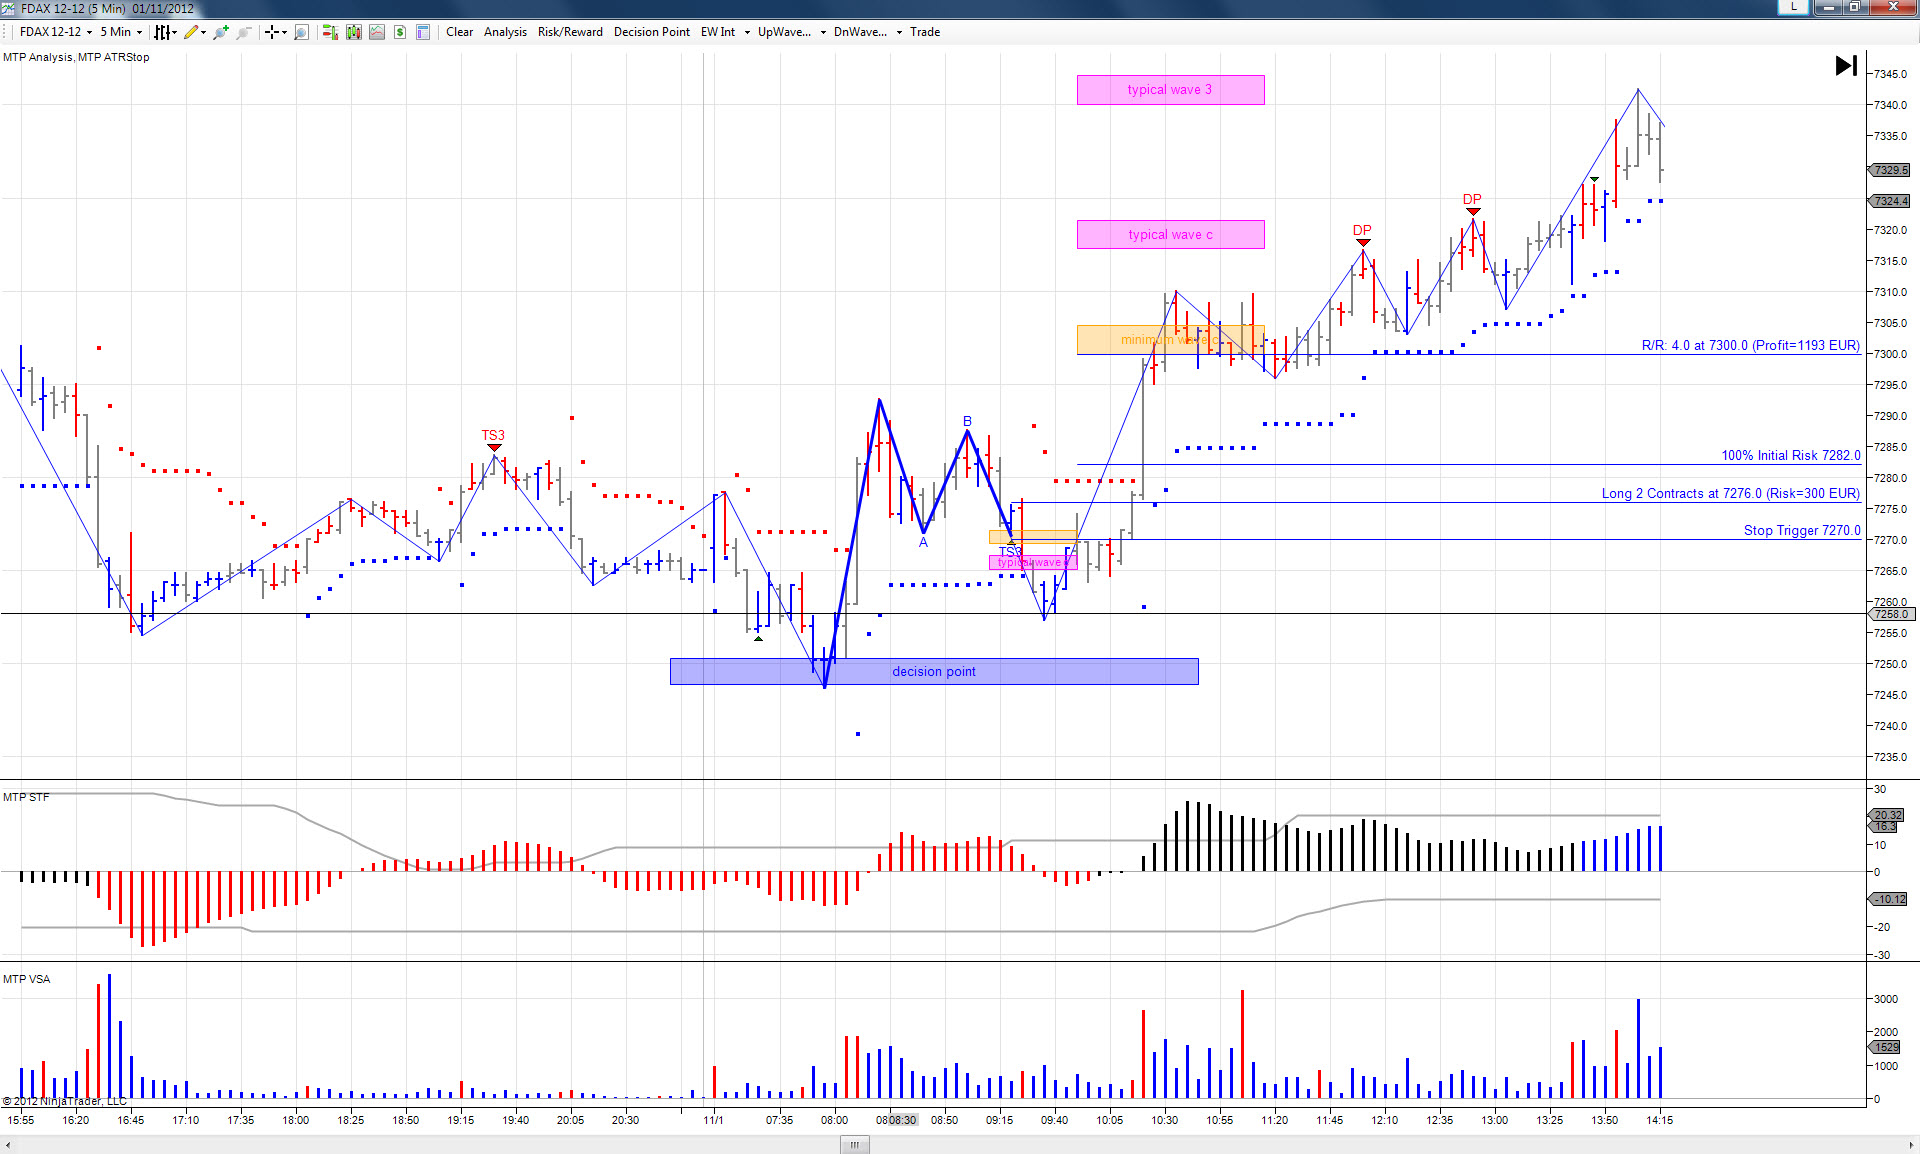1920x1154 pixels.
Task: Click the '100% Initial Risk 7282.0' label
Action: pos(1791,456)
